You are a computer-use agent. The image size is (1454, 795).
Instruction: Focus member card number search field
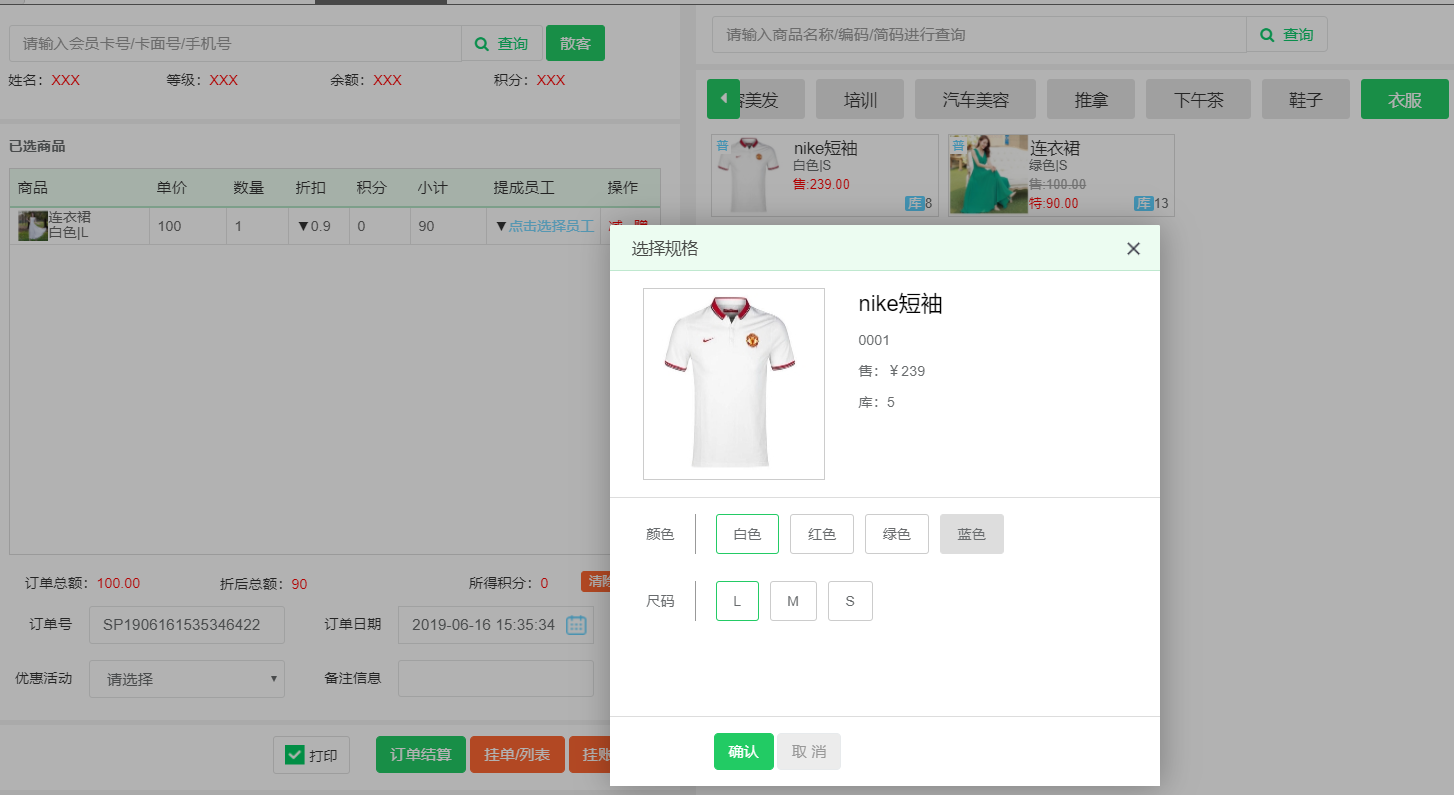(x=236, y=44)
